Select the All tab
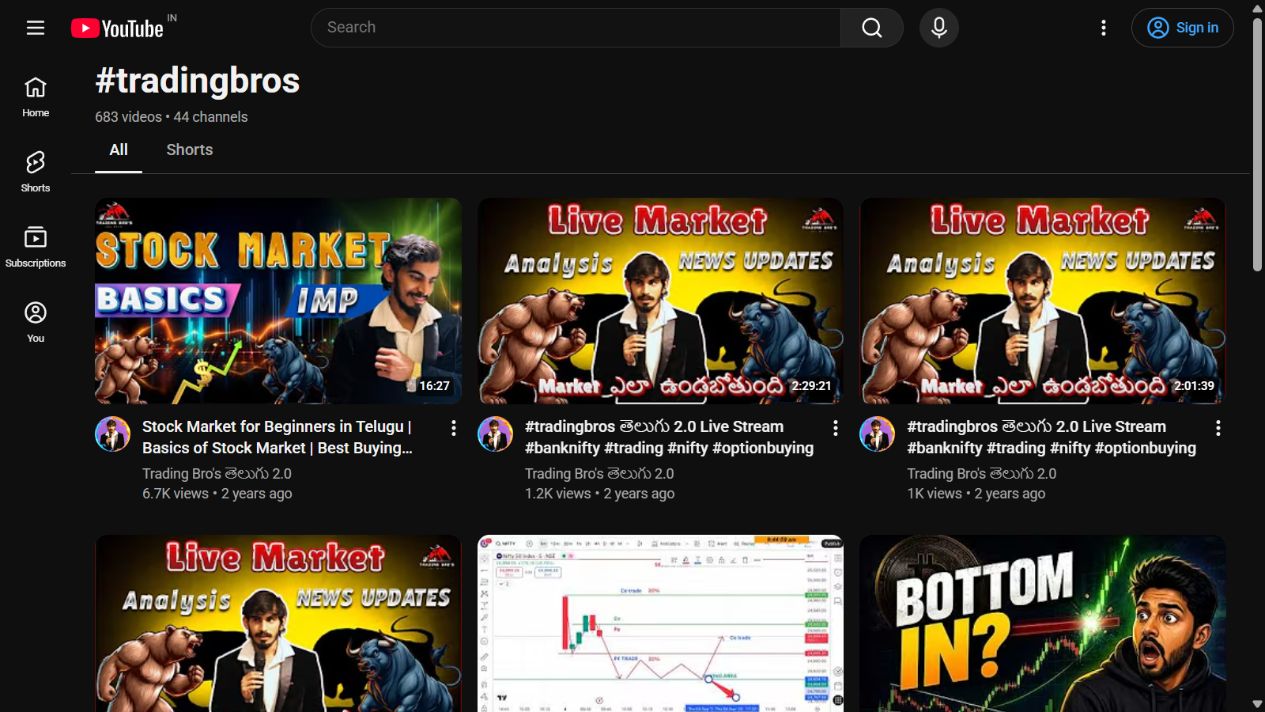The width and height of the screenshot is (1265, 712). point(118,150)
